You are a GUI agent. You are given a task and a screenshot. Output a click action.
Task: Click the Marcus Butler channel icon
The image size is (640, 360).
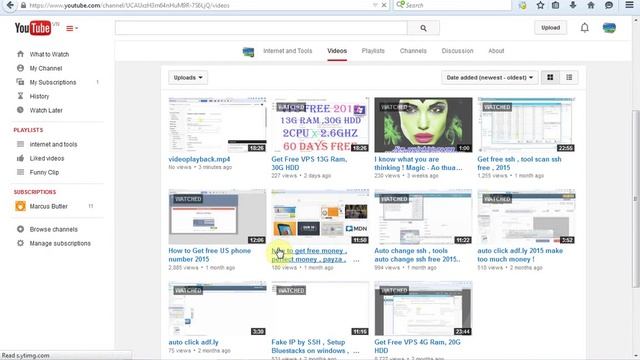pyautogui.click(x=20, y=206)
